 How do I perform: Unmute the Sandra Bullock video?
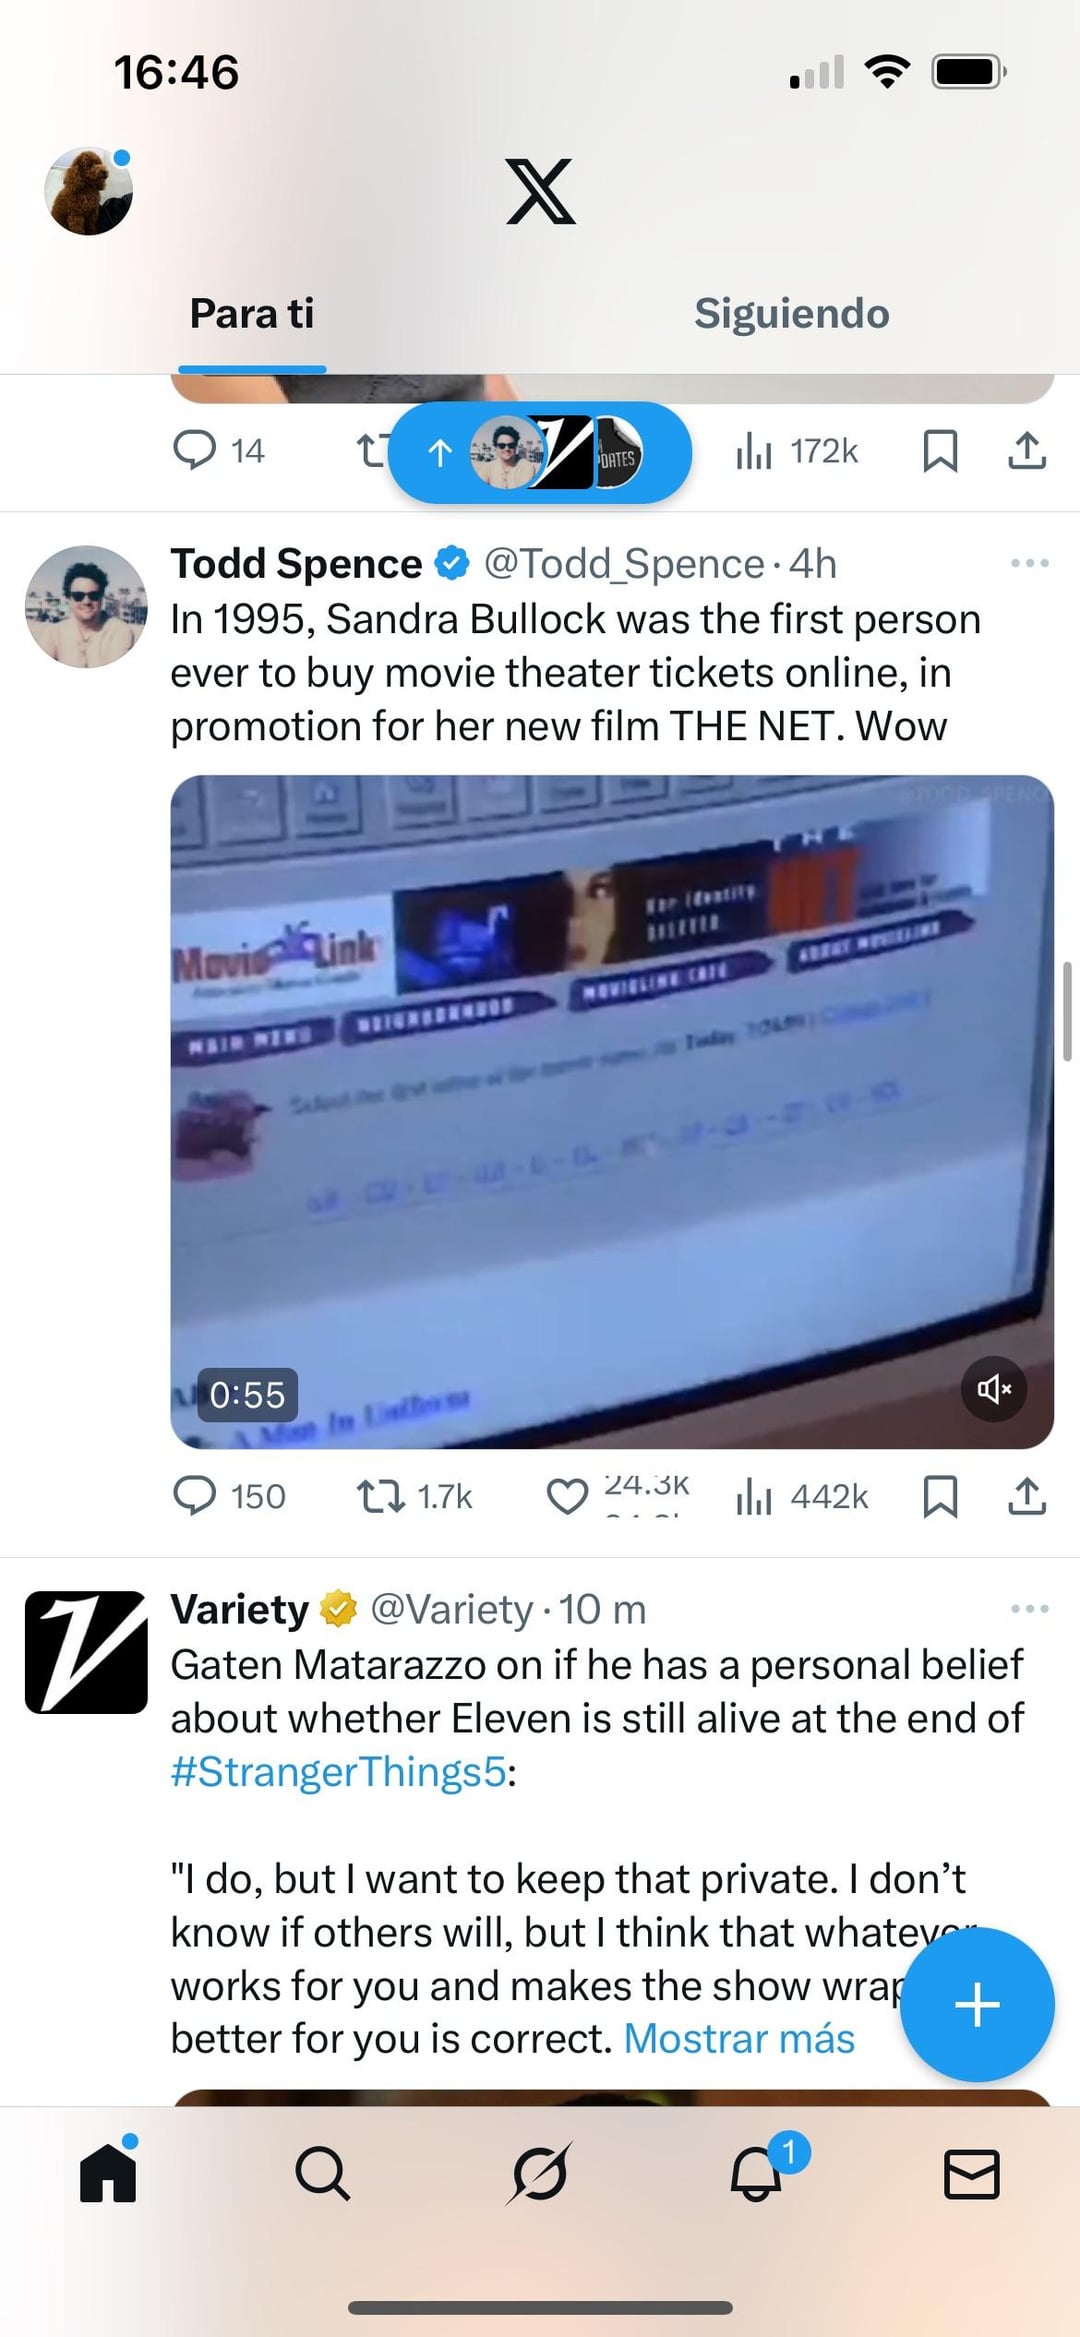point(994,1388)
